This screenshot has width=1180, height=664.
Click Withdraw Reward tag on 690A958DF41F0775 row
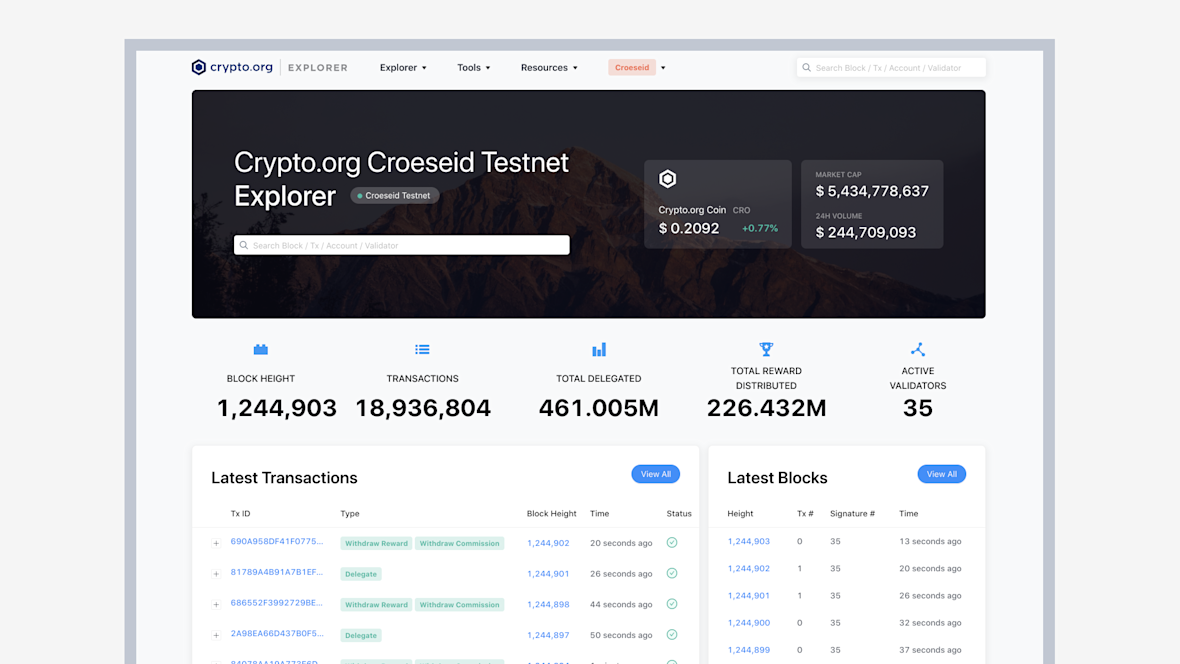(x=376, y=544)
